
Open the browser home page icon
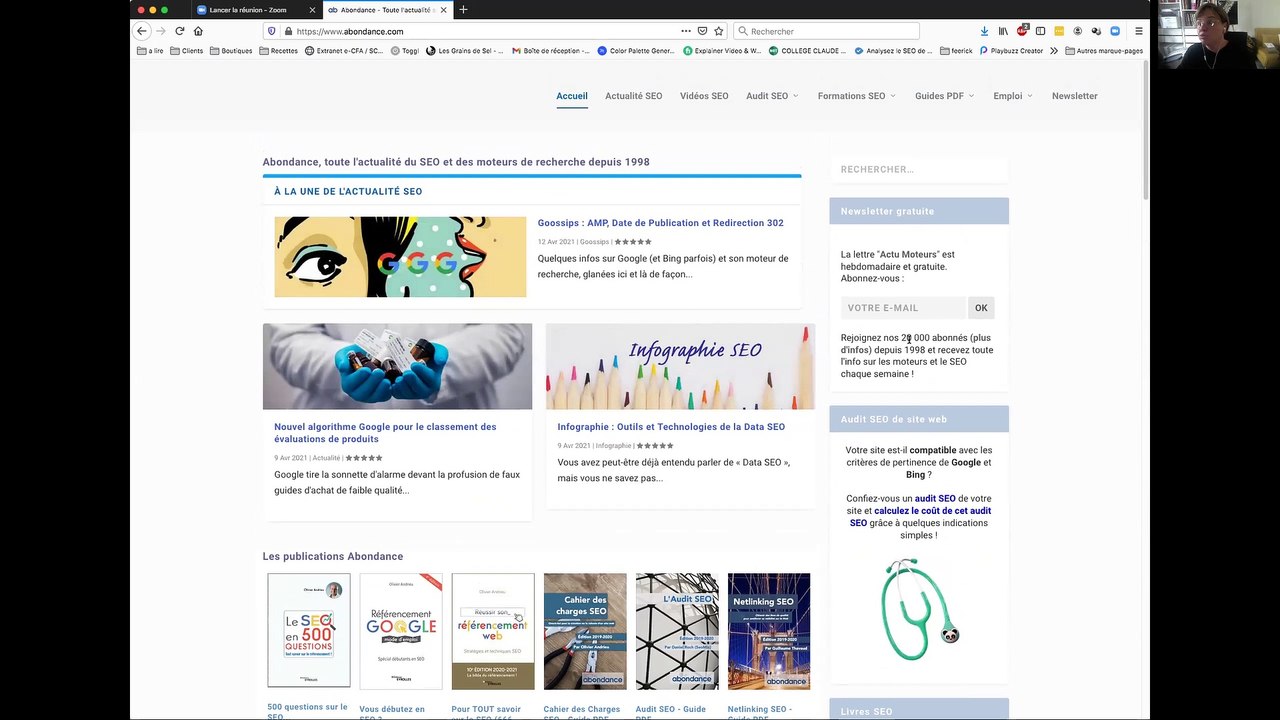pyautogui.click(x=198, y=31)
